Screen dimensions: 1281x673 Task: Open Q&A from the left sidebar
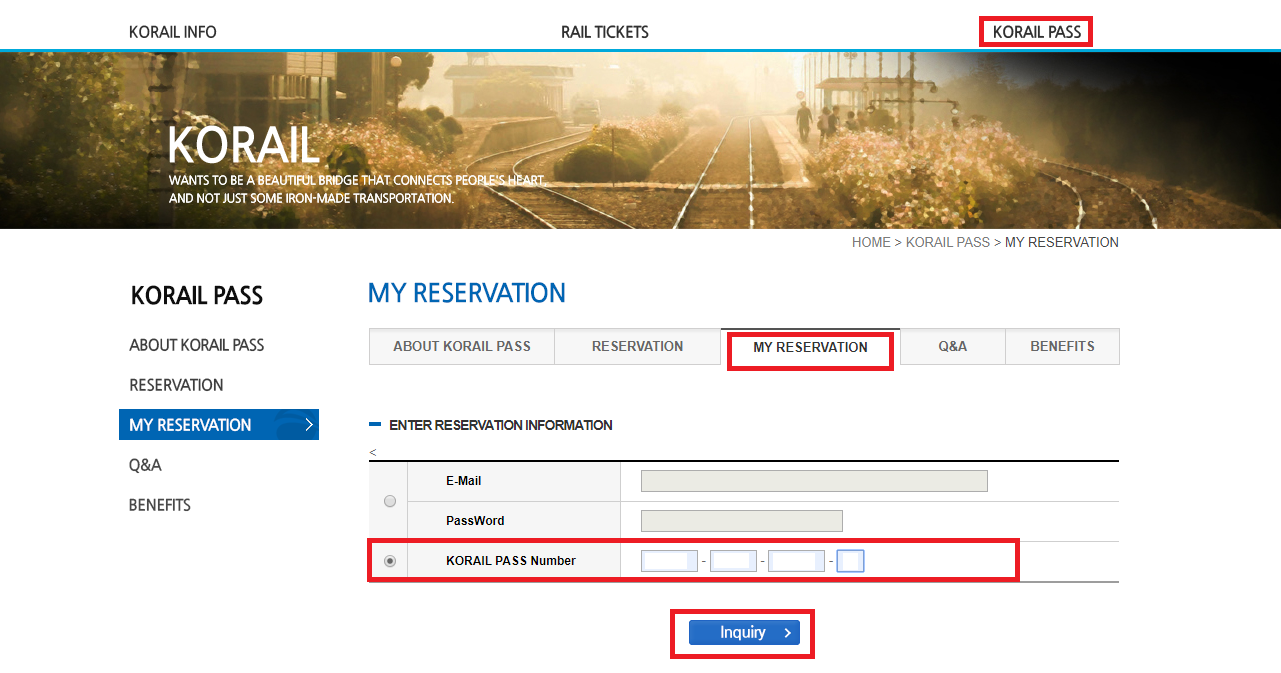coord(145,465)
